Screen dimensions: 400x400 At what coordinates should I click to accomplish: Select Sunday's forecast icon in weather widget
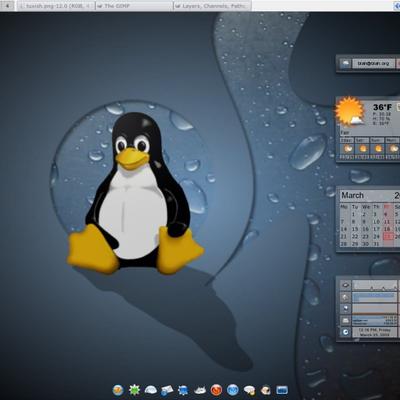378,149
